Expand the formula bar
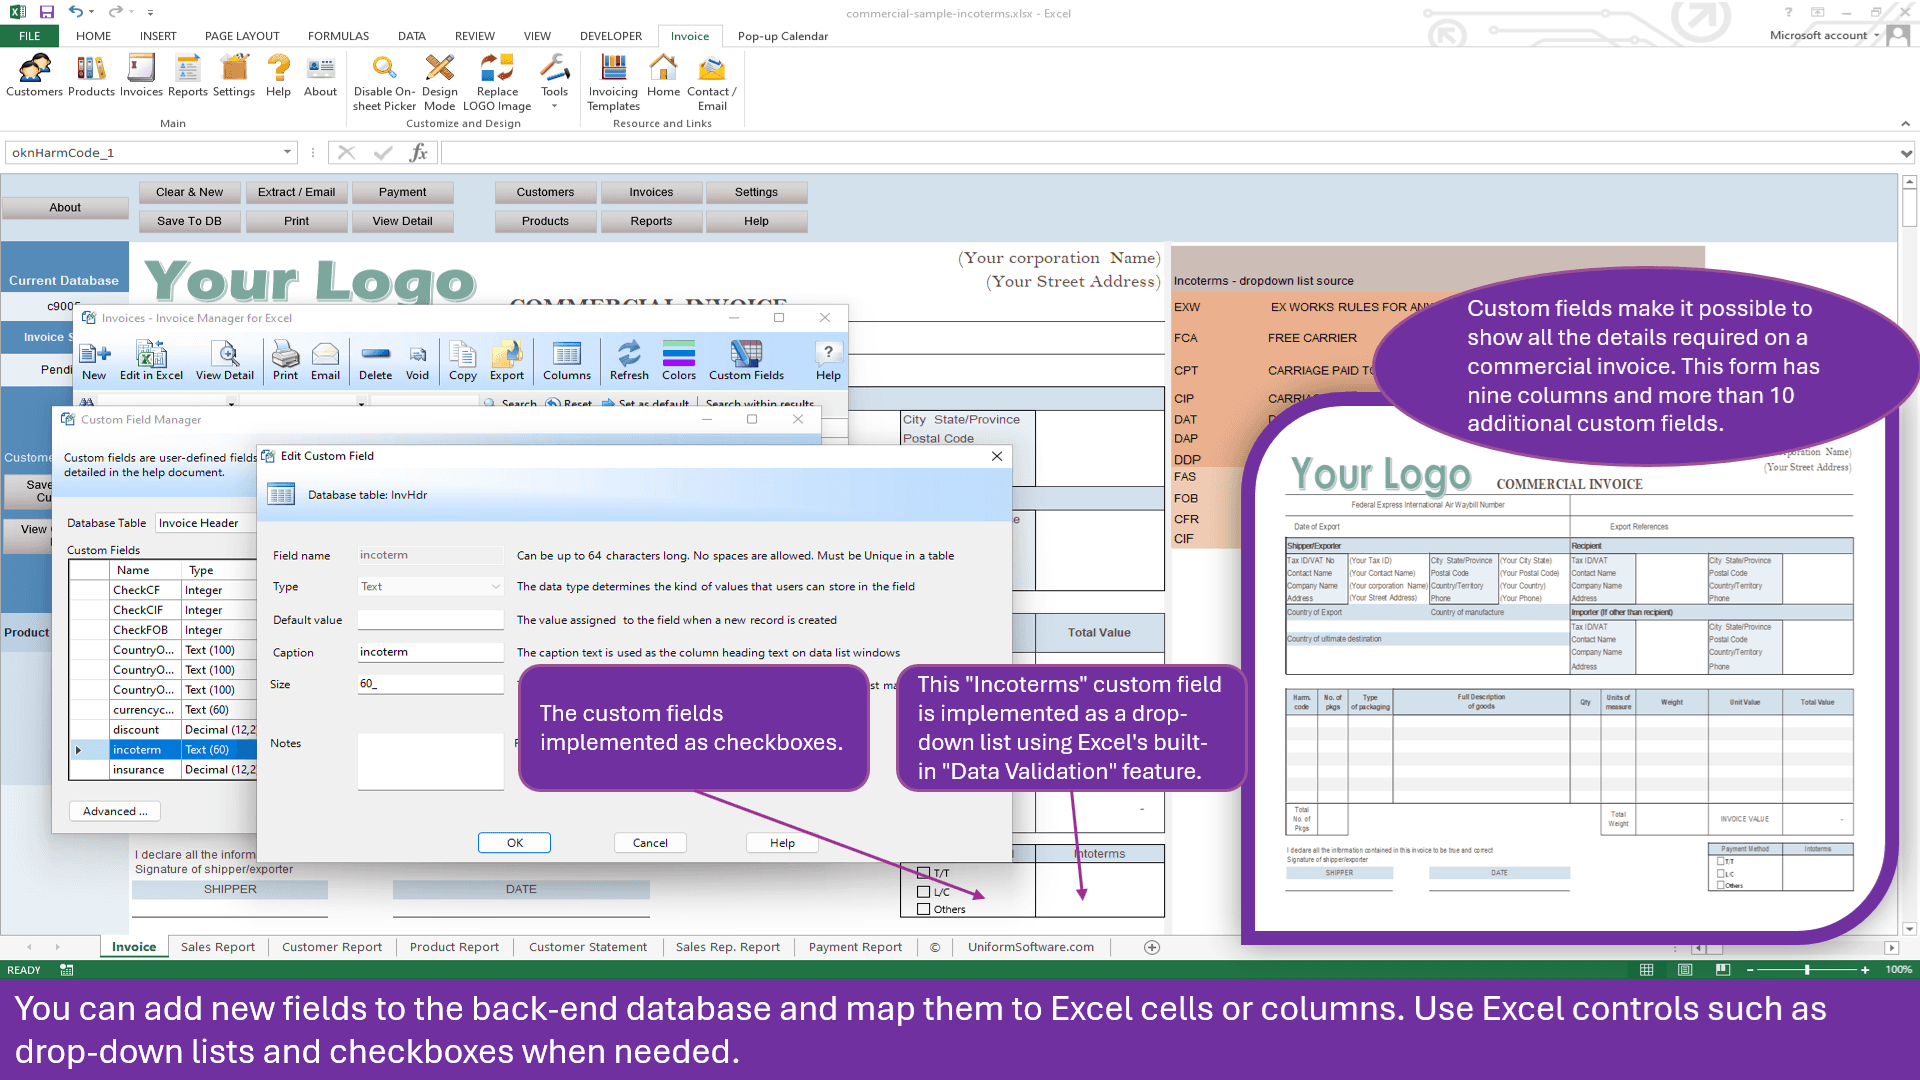 (x=1906, y=153)
